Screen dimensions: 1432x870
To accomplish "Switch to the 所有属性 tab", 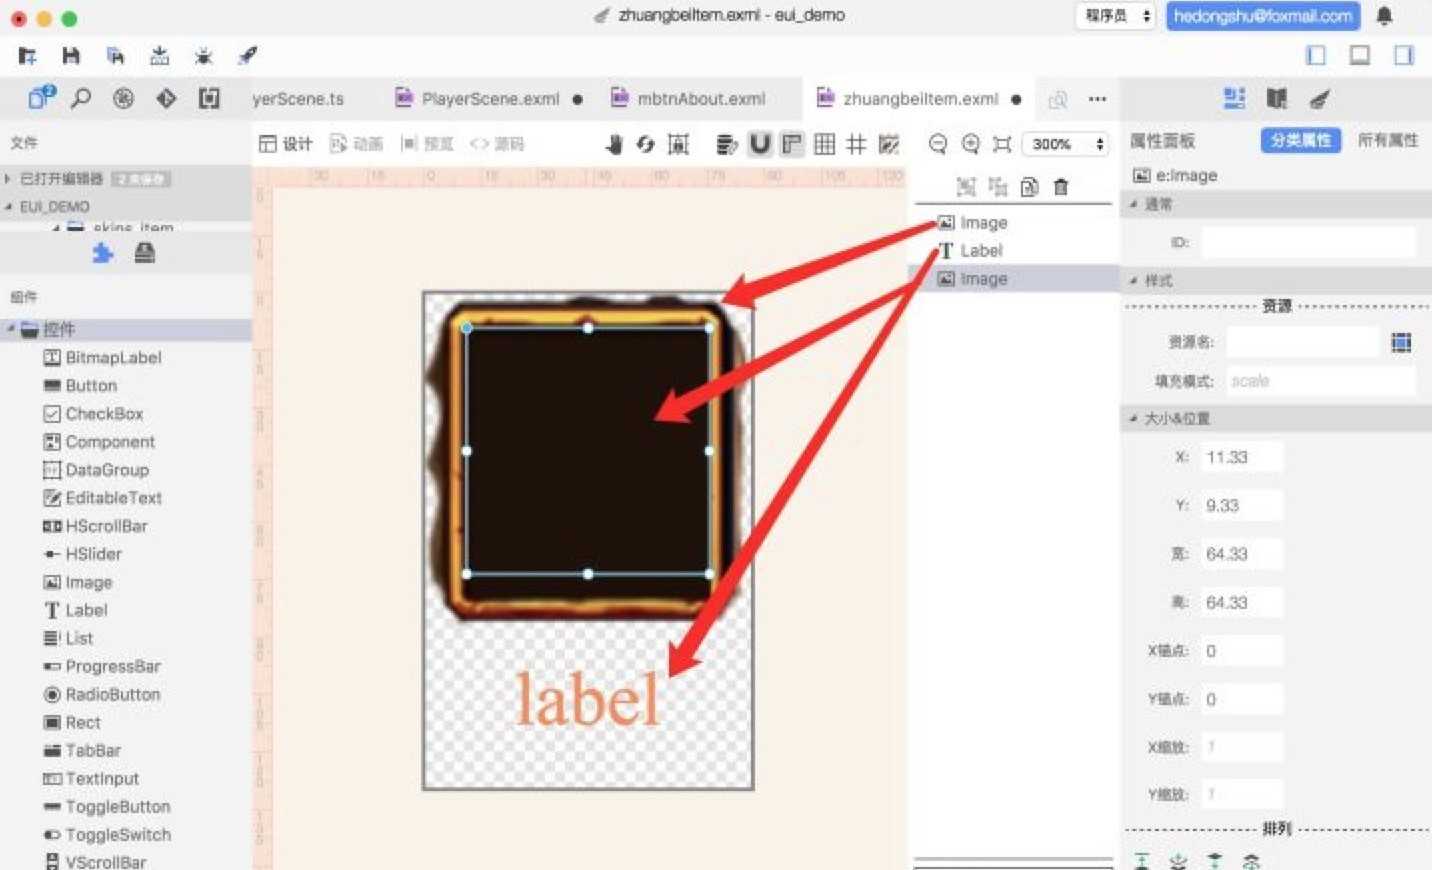I will (x=1387, y=141).
